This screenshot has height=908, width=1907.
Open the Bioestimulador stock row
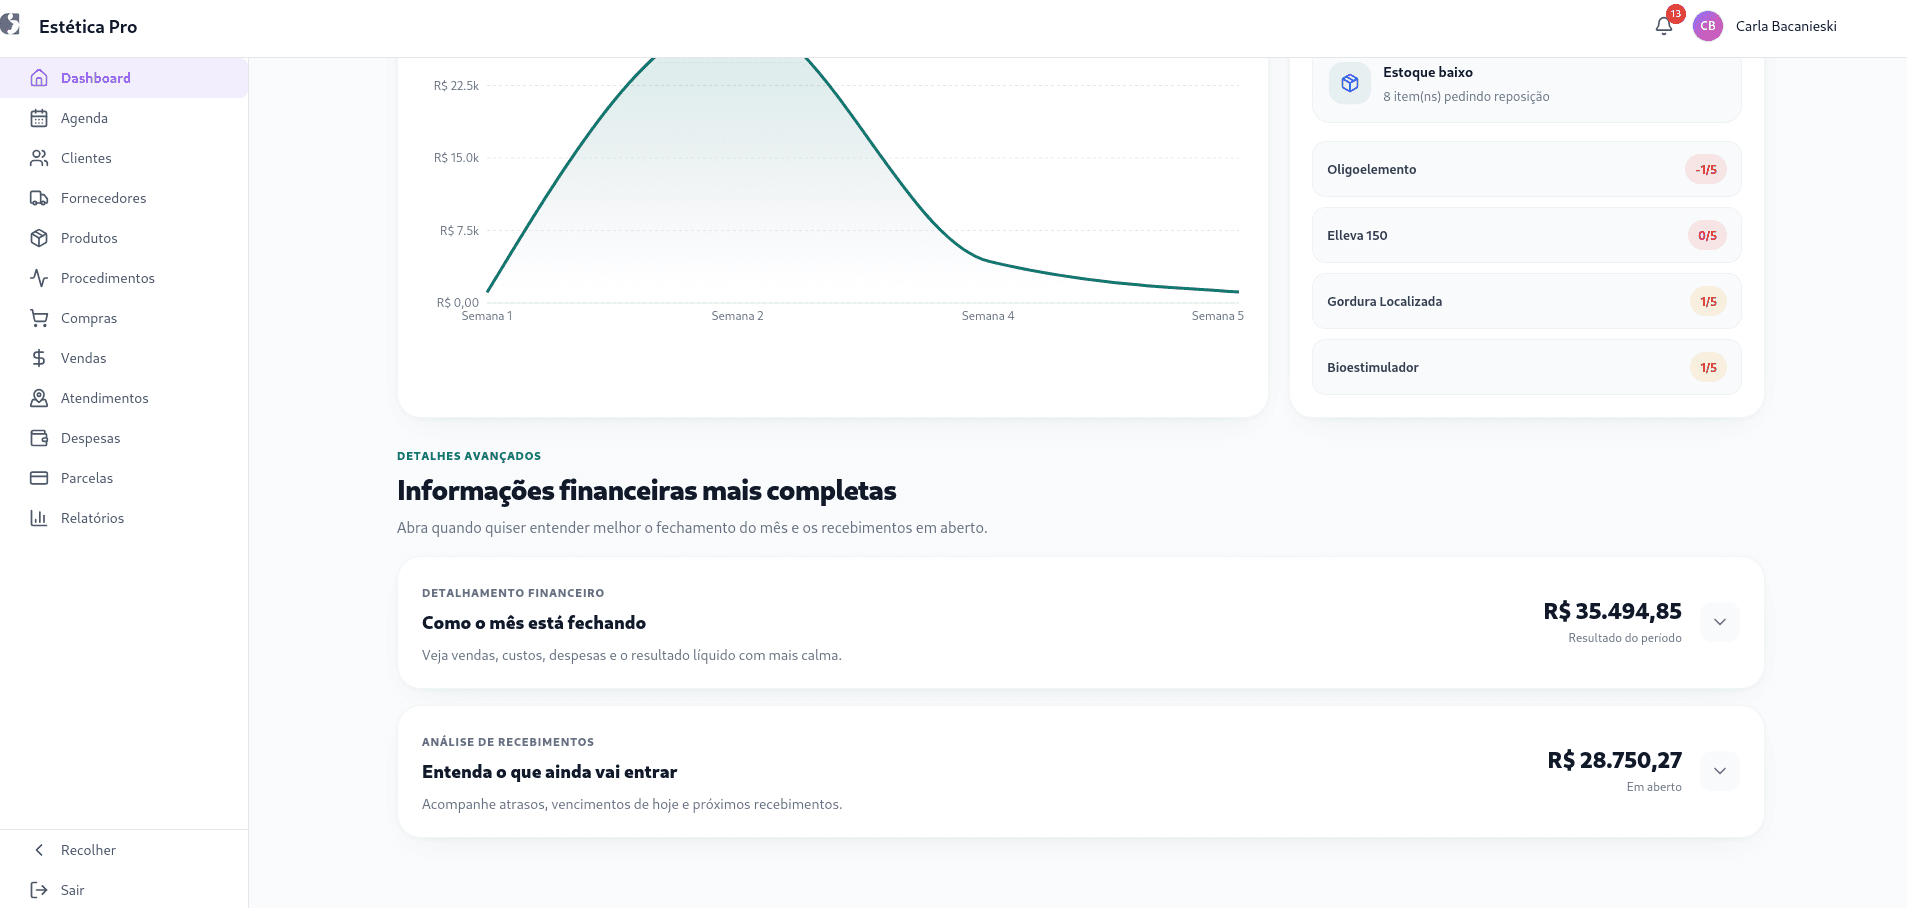click(1527, 367)
